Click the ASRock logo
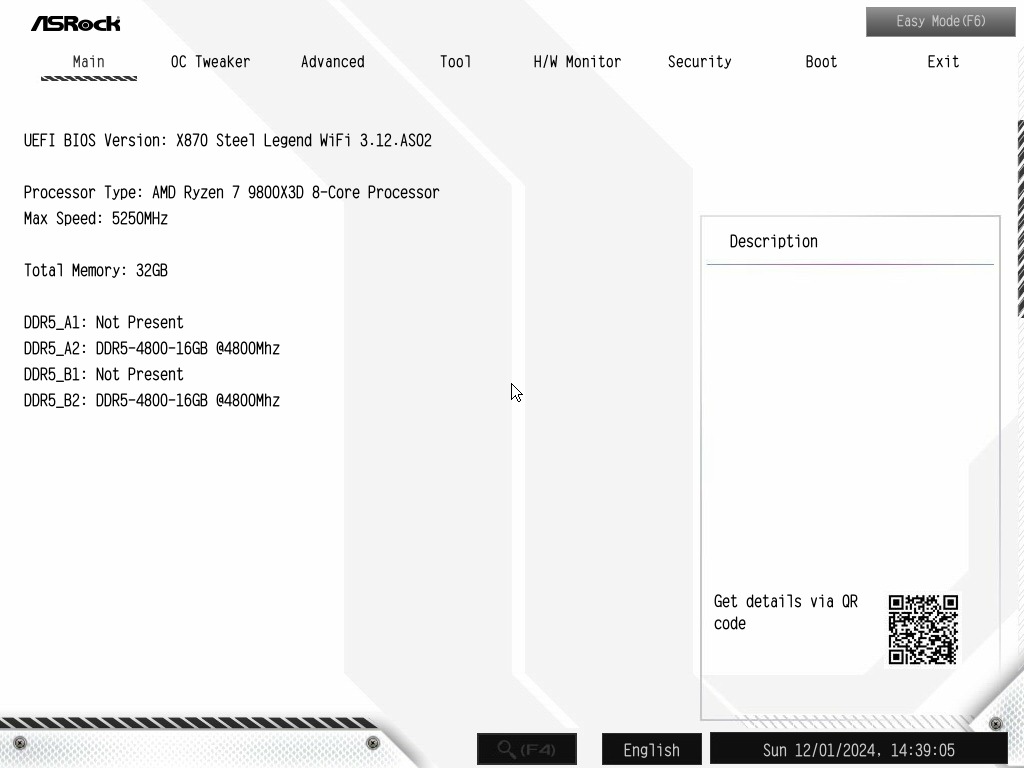The width and height of the screenshot is (1024, 768). [x=76, y=24]
